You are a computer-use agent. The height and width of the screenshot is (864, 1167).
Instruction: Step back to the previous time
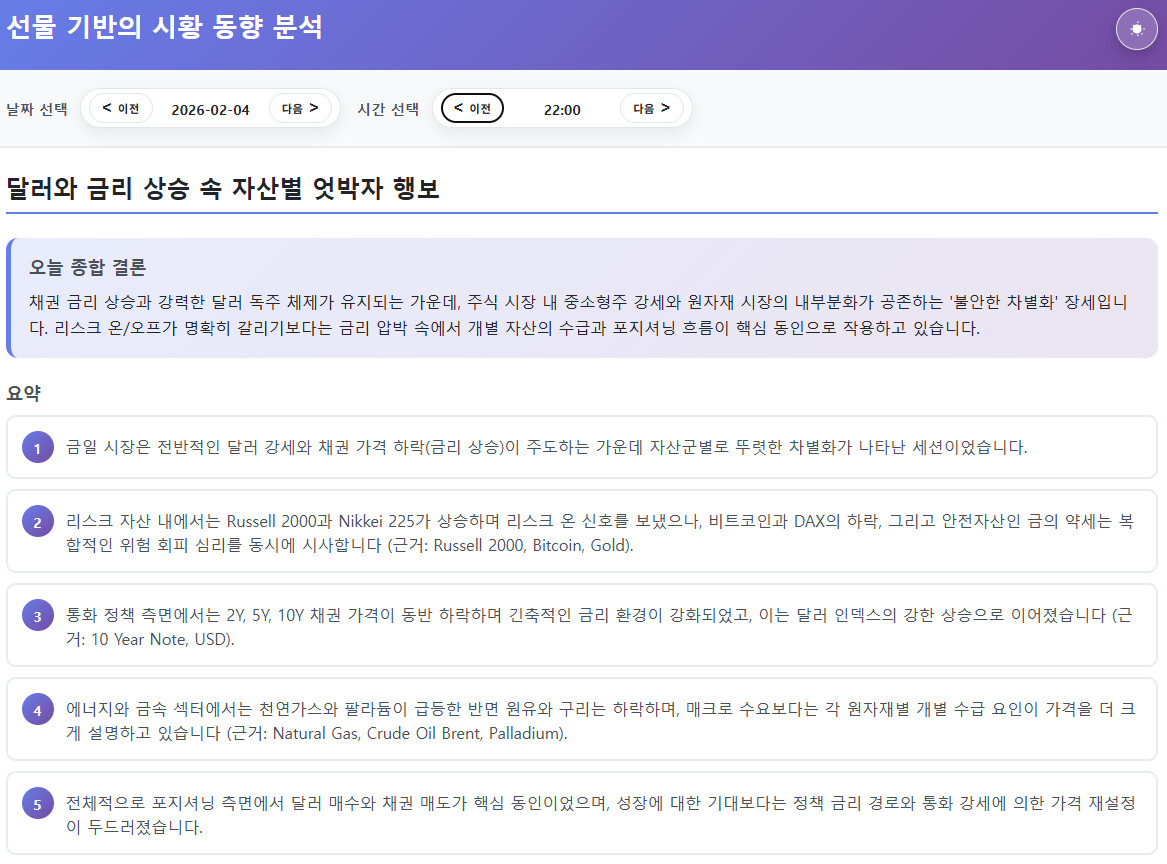472,108
